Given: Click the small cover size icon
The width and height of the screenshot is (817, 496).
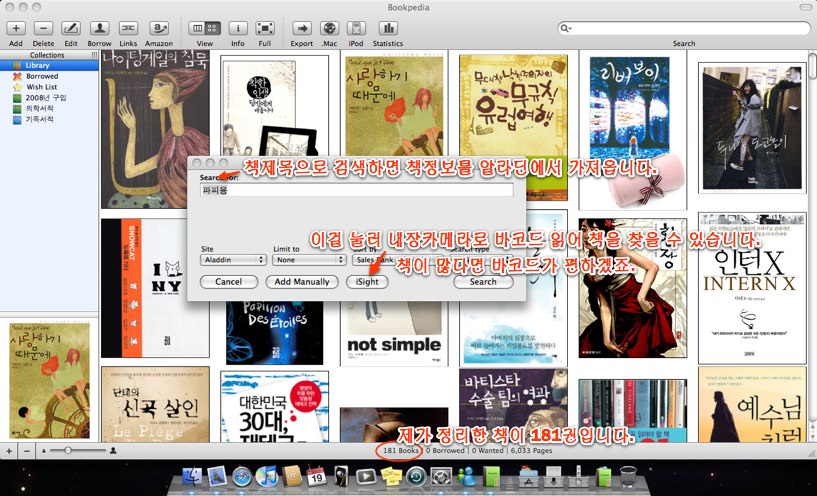Looking at the screenshot, I should click(x=44, y=451).
